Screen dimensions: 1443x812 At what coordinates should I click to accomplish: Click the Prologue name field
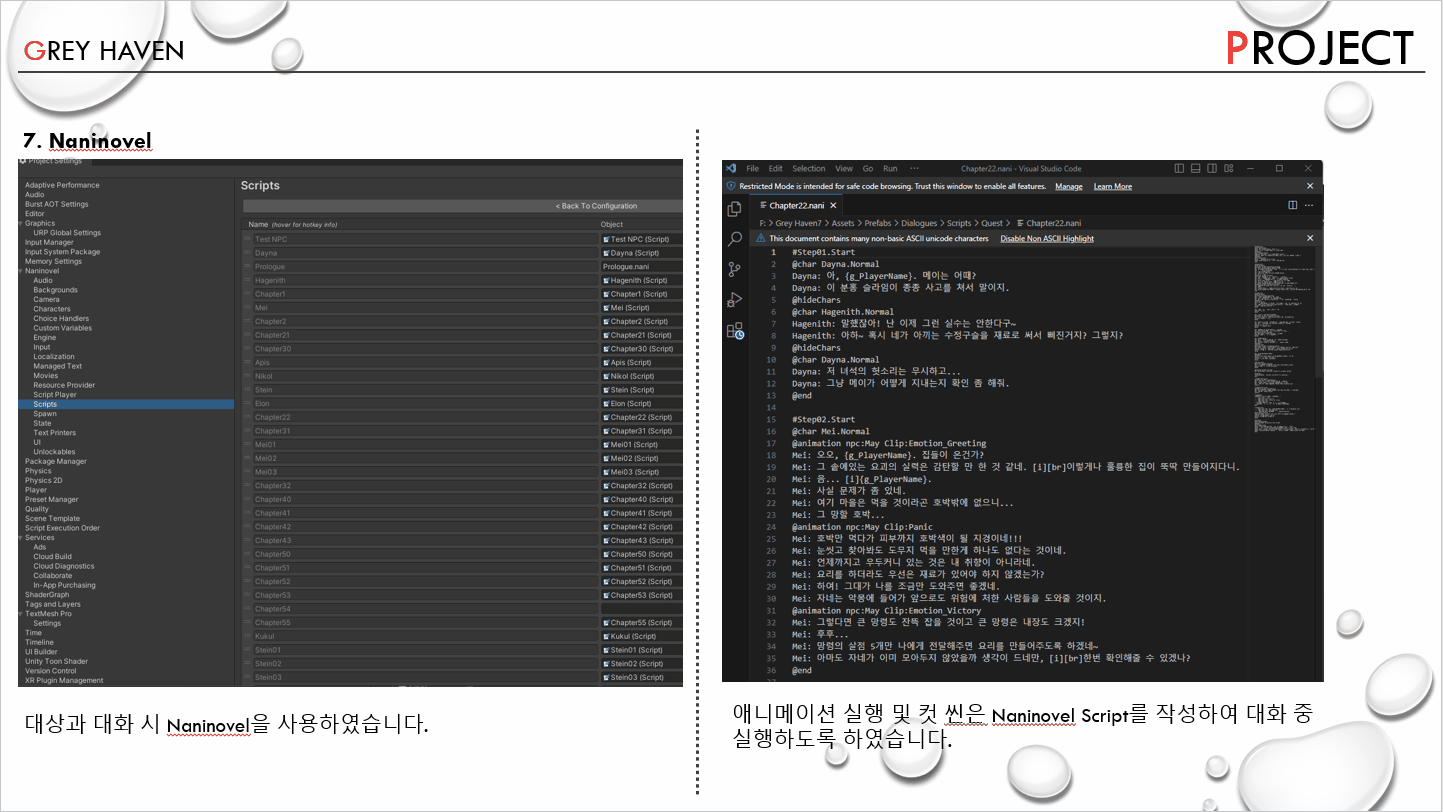coord(424,267)
